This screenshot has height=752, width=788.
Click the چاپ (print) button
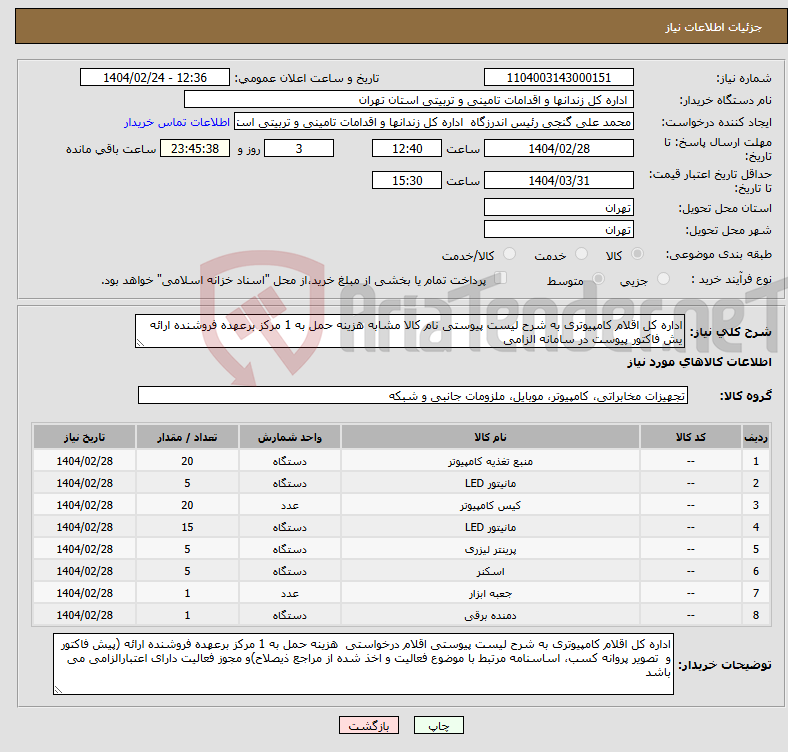coord(438,725)
